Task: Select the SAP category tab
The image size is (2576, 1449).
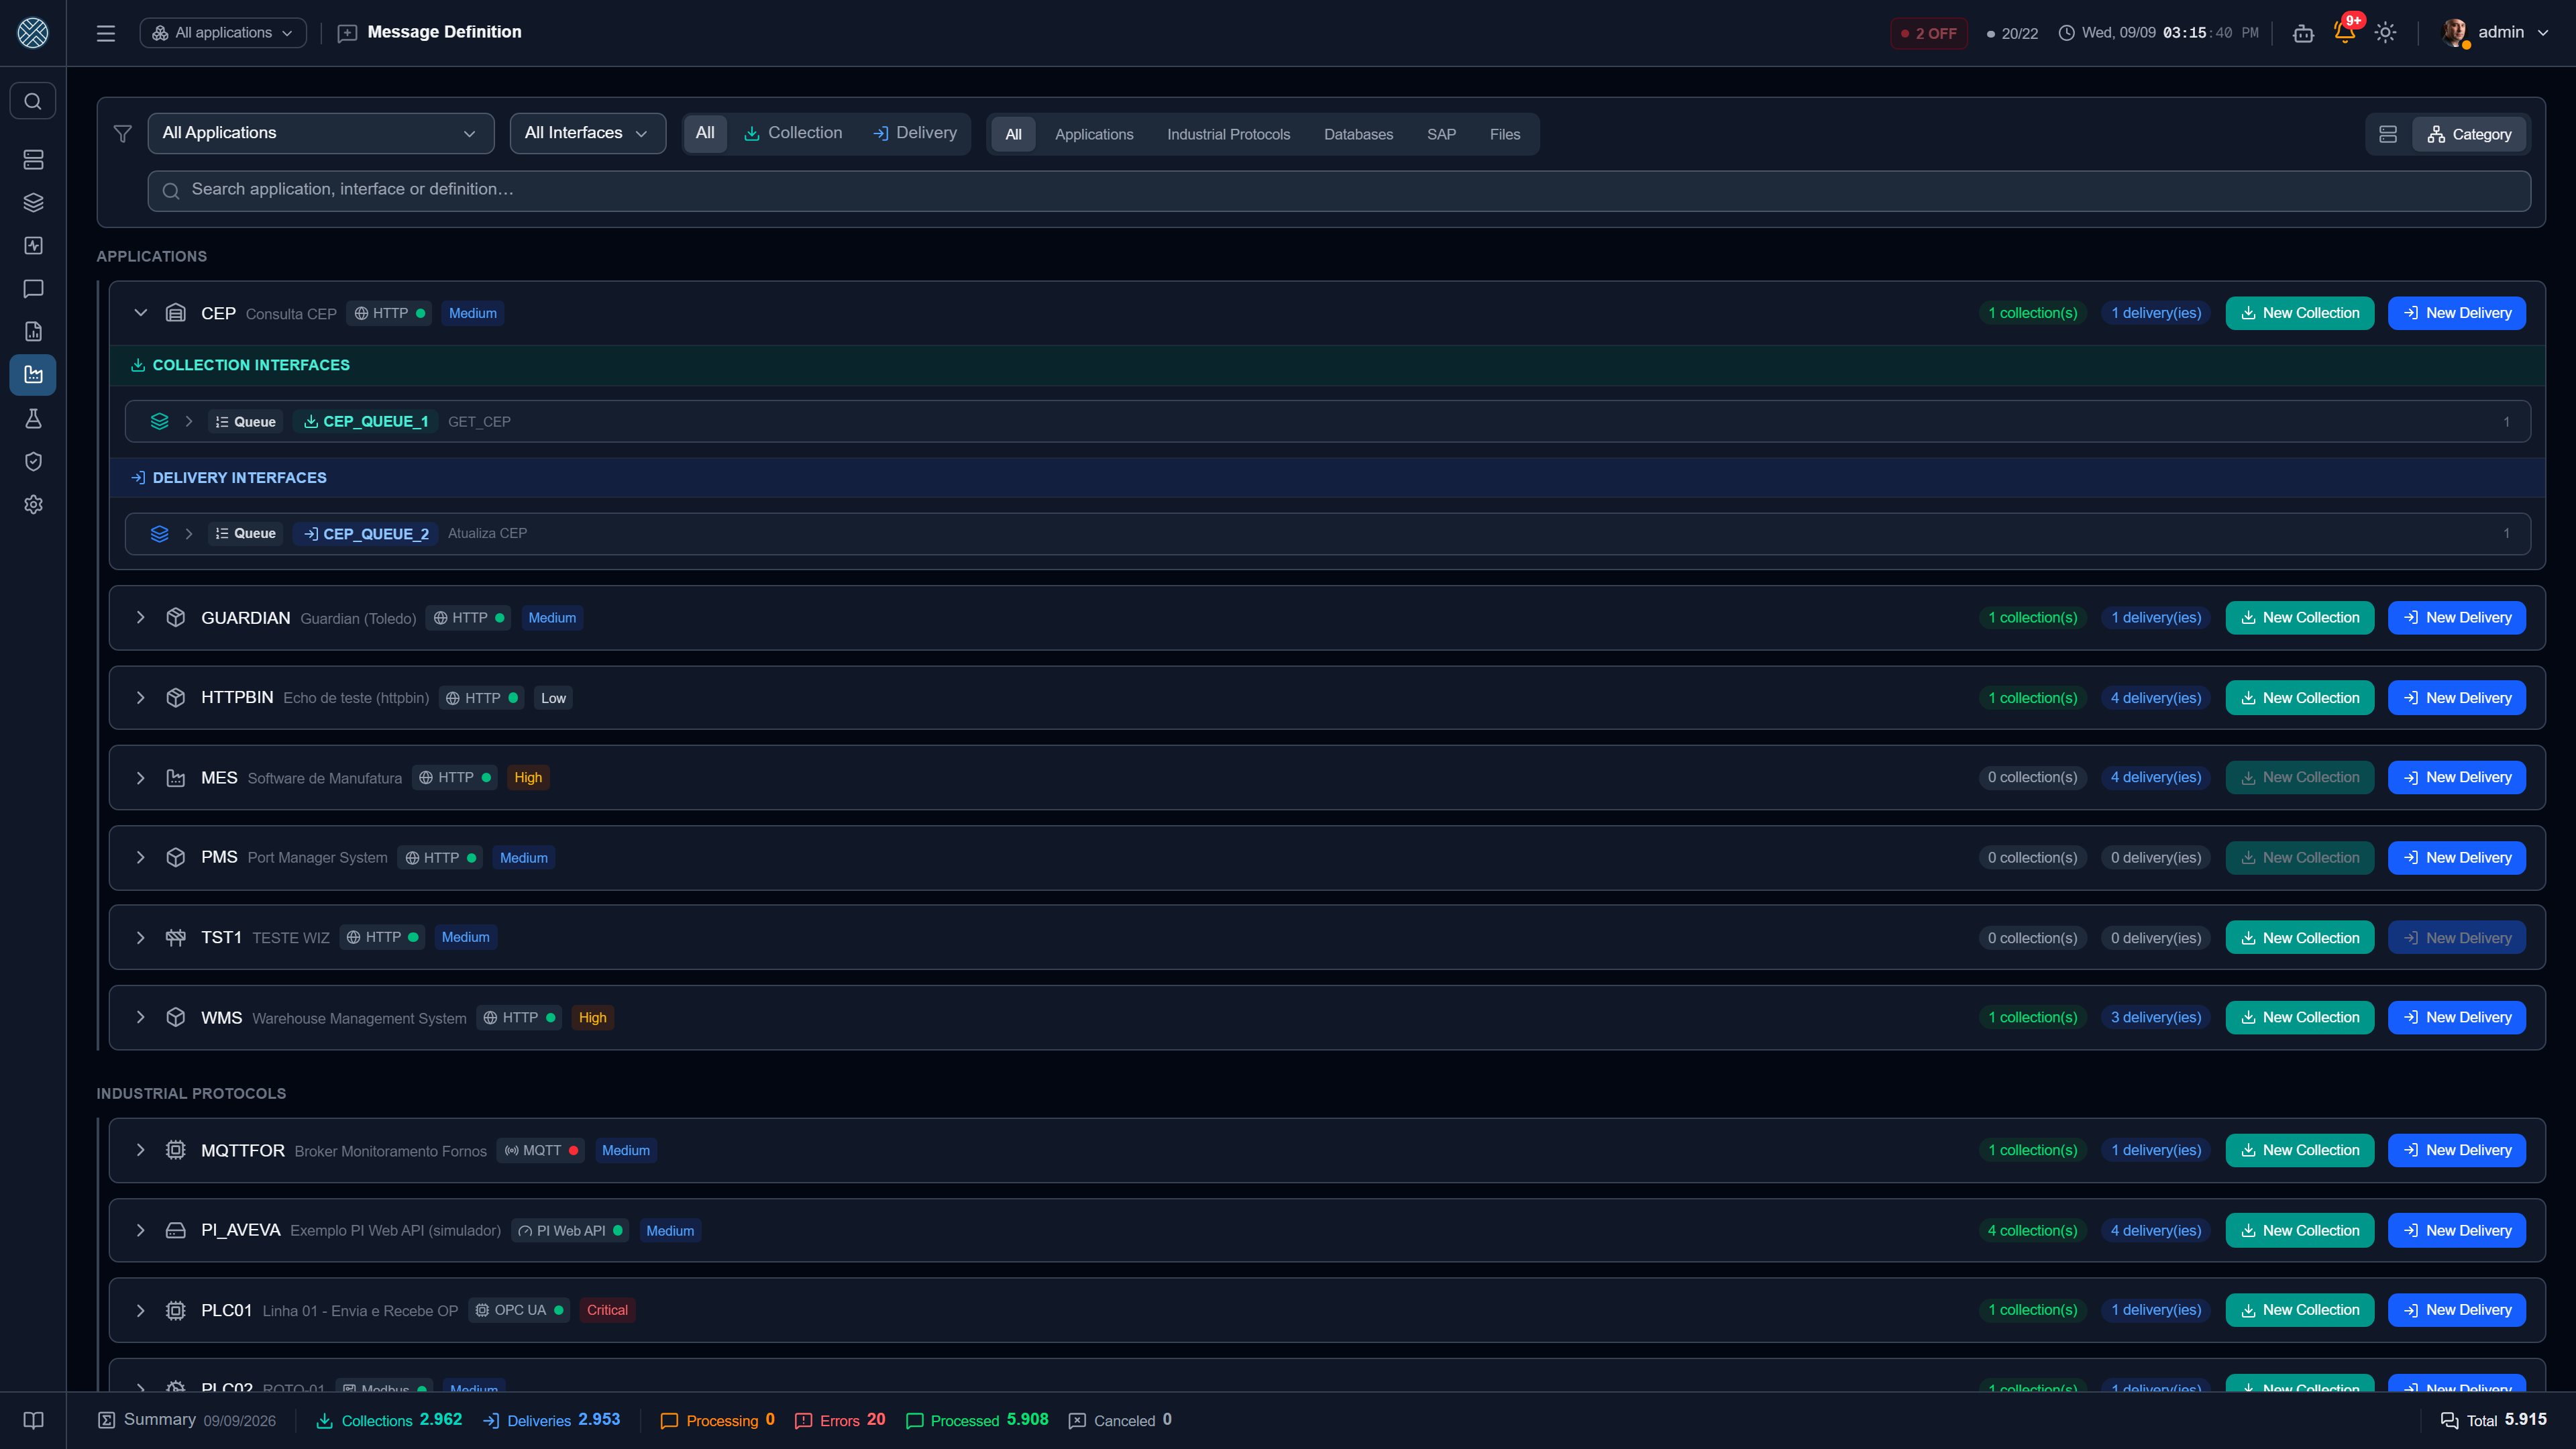Action: (x=1441, y=134)
